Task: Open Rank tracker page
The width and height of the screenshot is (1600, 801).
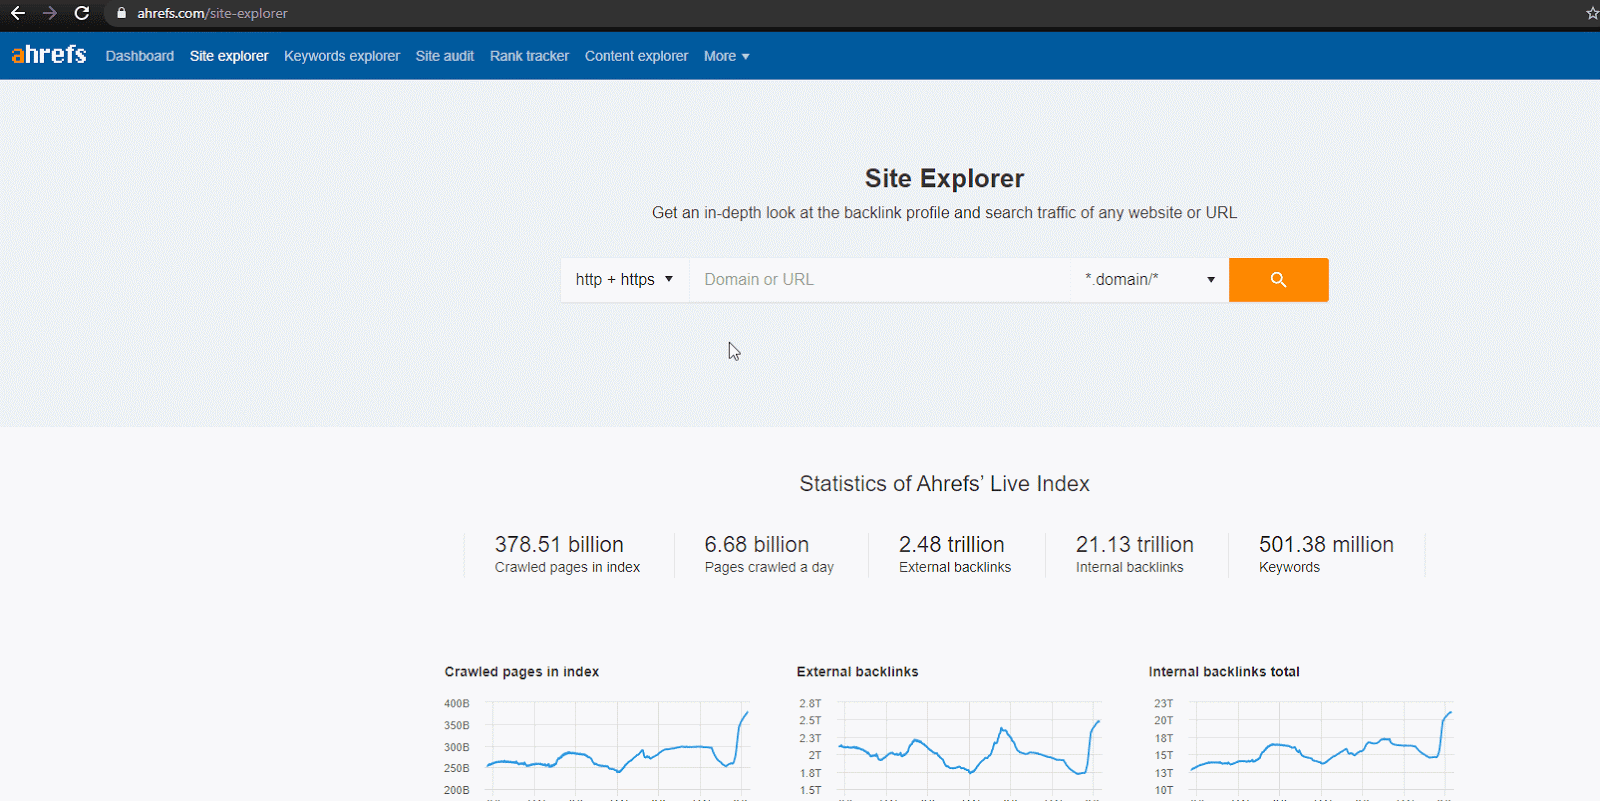Action: tap(529, 56)
